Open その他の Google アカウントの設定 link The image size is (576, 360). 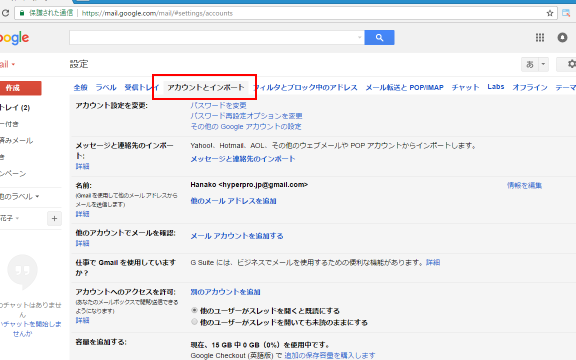coord(246,127)
